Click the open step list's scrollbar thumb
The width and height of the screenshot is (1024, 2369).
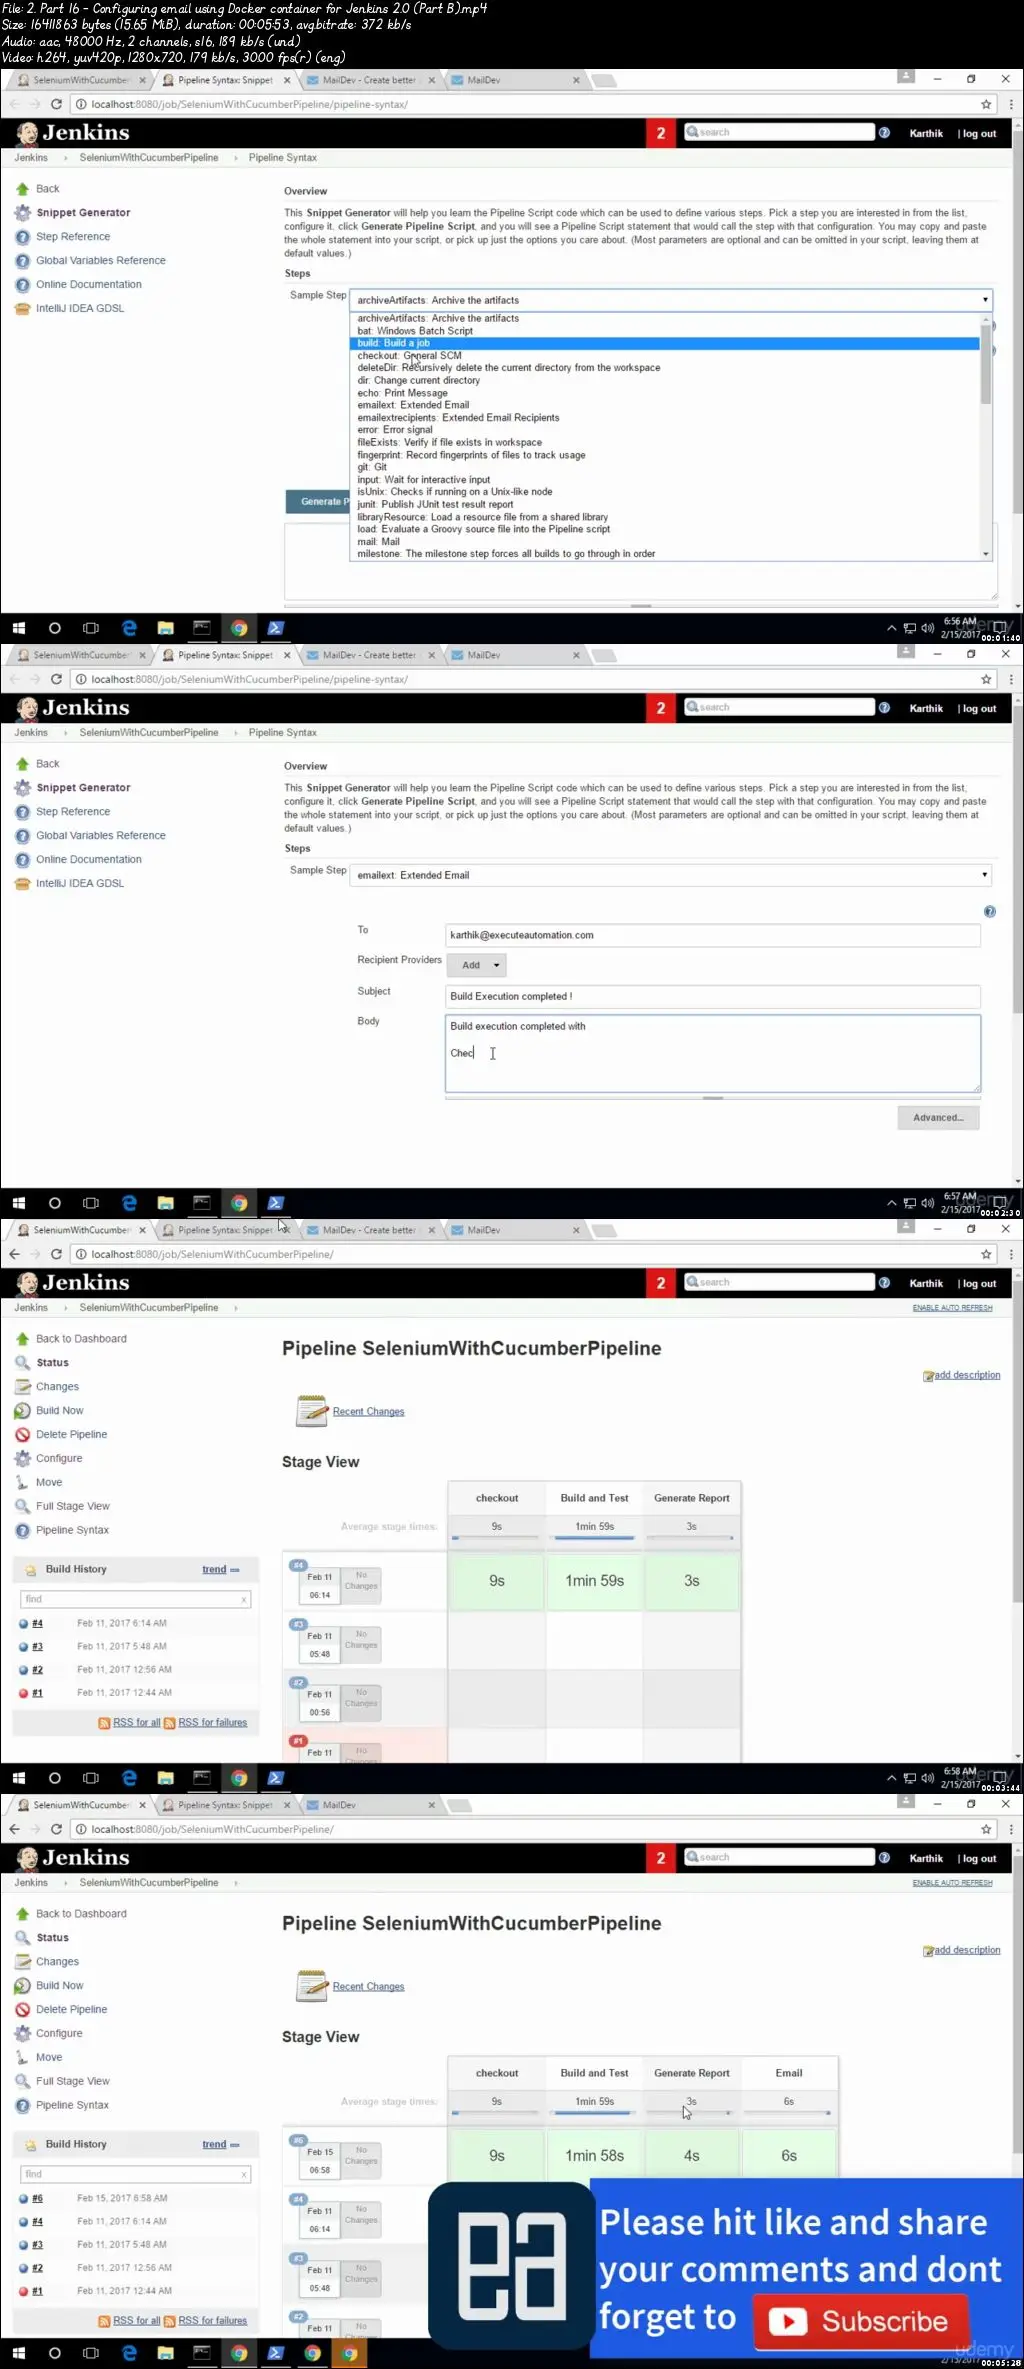(x=986, y=365)
